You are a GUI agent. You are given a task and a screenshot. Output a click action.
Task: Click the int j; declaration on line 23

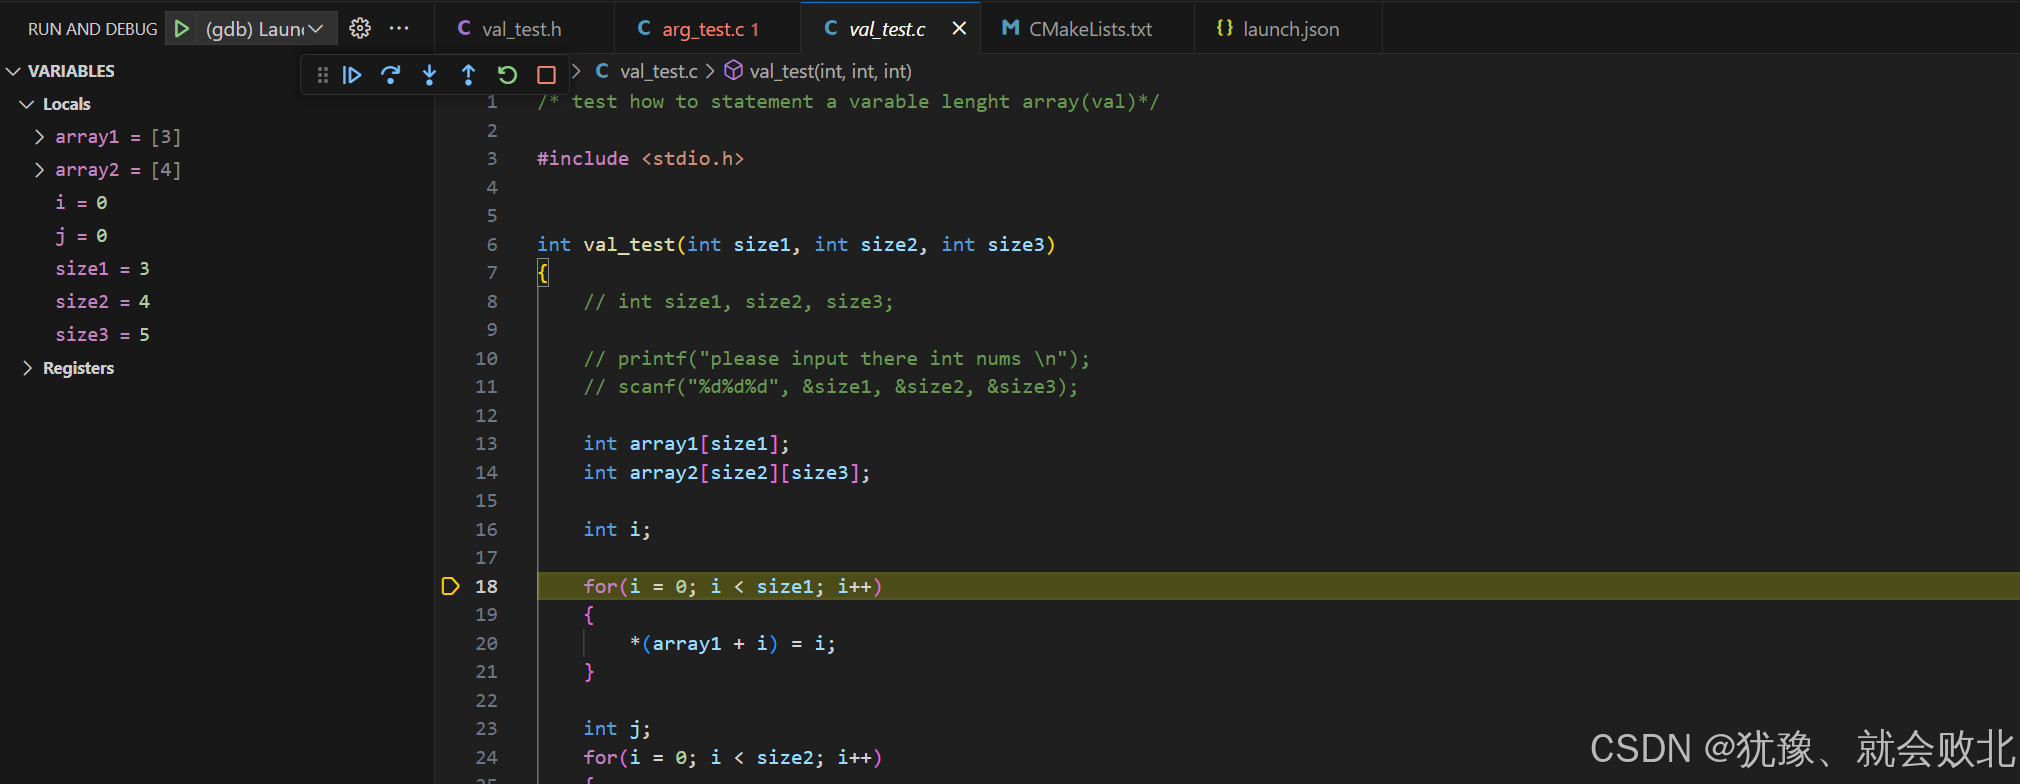[617, 729]
